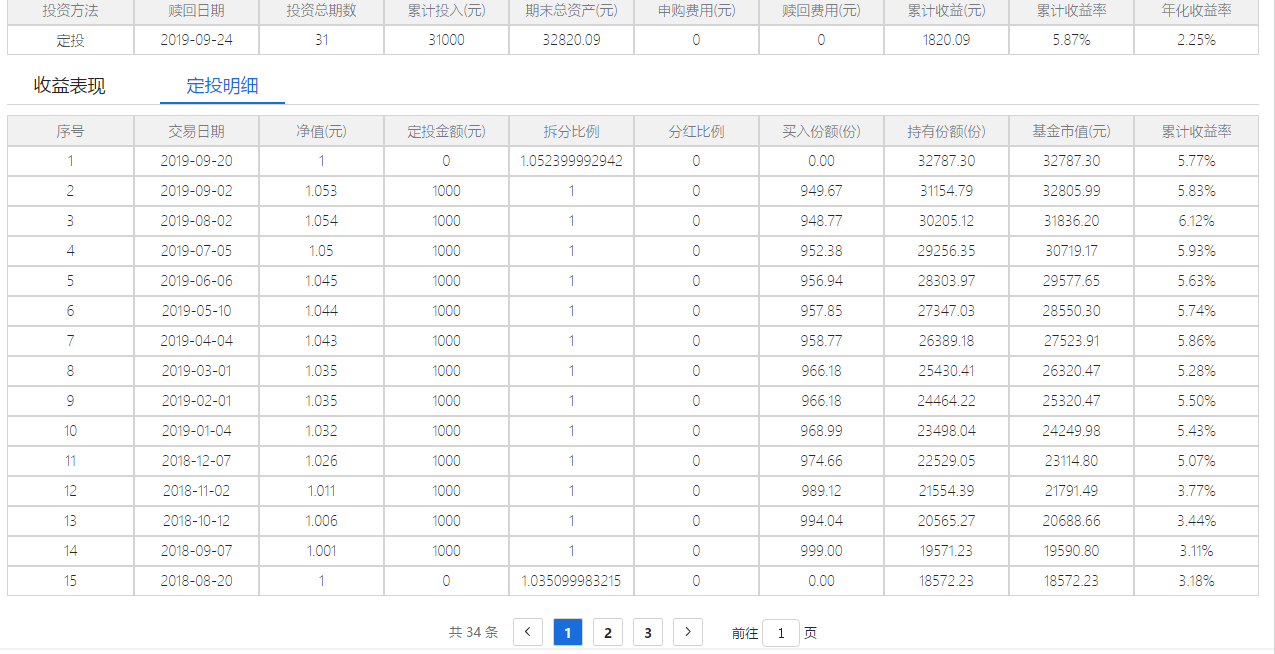Click the active page 1 button
This screenshot has height=654, width=1275.
pyautogui.click(x=568, y=632)
